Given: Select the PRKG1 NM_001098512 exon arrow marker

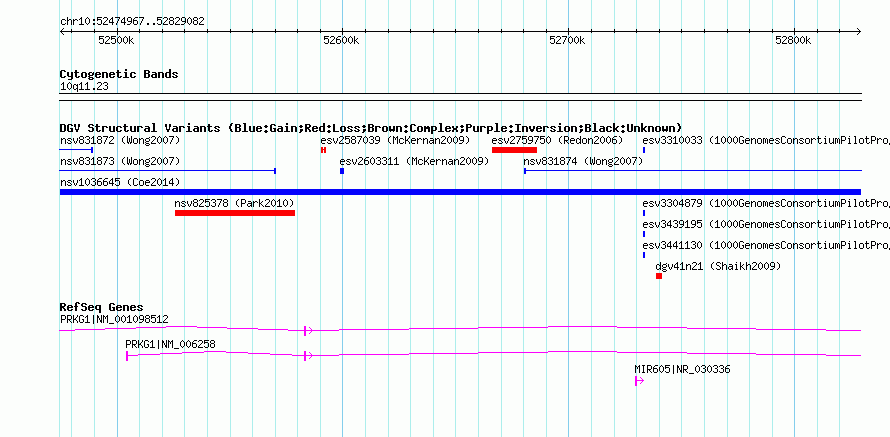Looking at the screenshot, I should (308, 331).
